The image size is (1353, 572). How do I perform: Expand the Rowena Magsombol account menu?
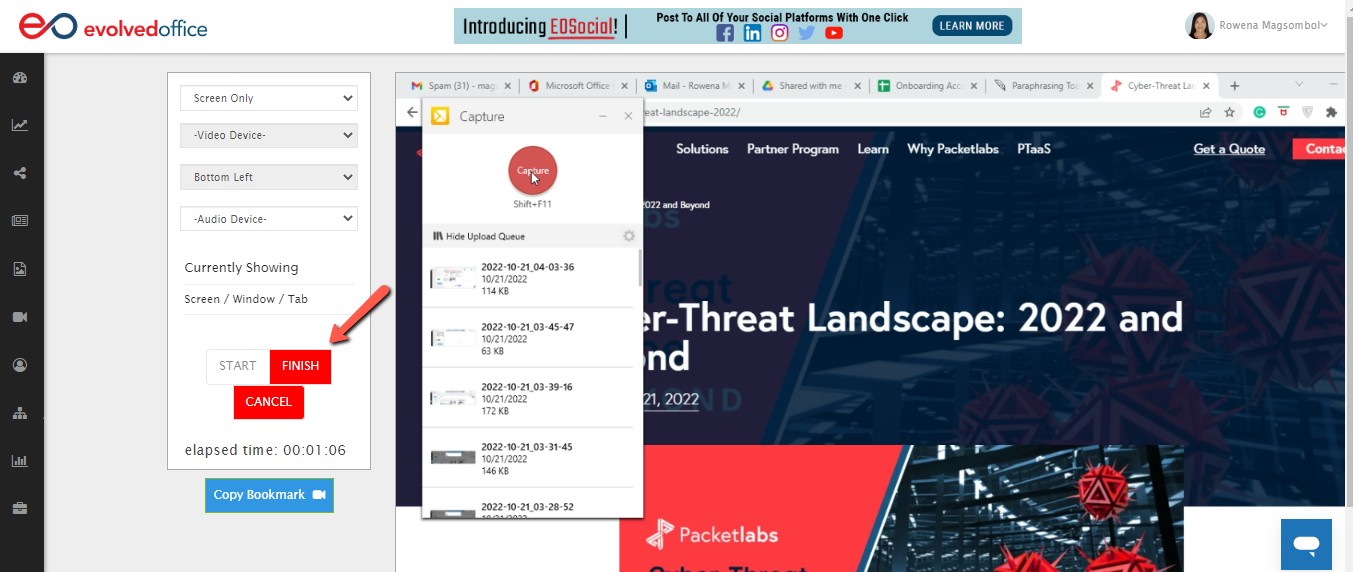[x=1273, y=26]
